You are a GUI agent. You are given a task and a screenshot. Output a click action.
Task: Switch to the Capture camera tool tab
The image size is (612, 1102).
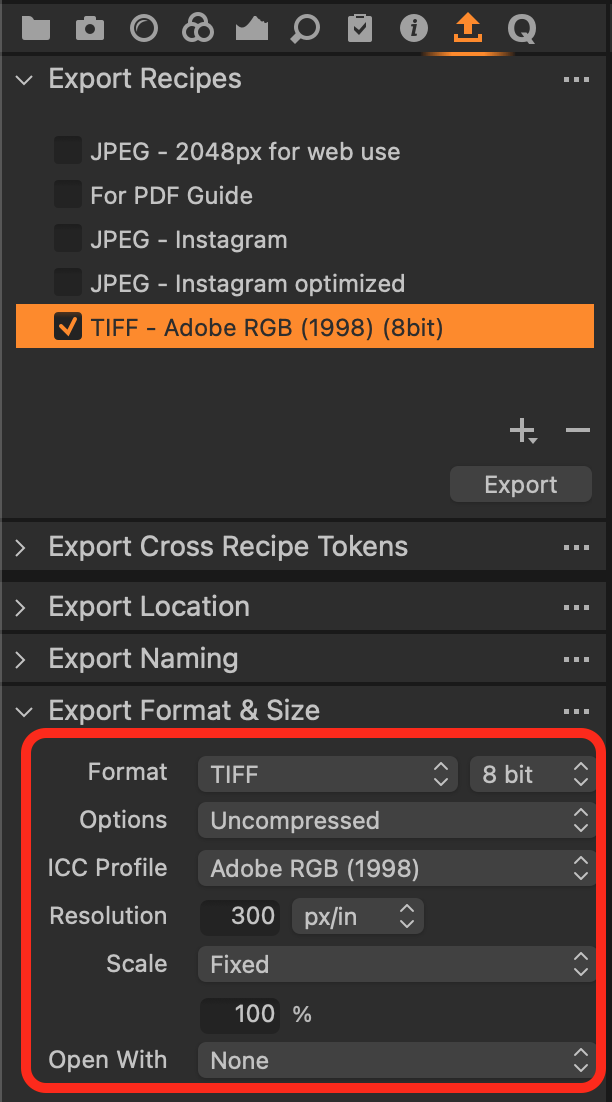click(x=89, y=28)
